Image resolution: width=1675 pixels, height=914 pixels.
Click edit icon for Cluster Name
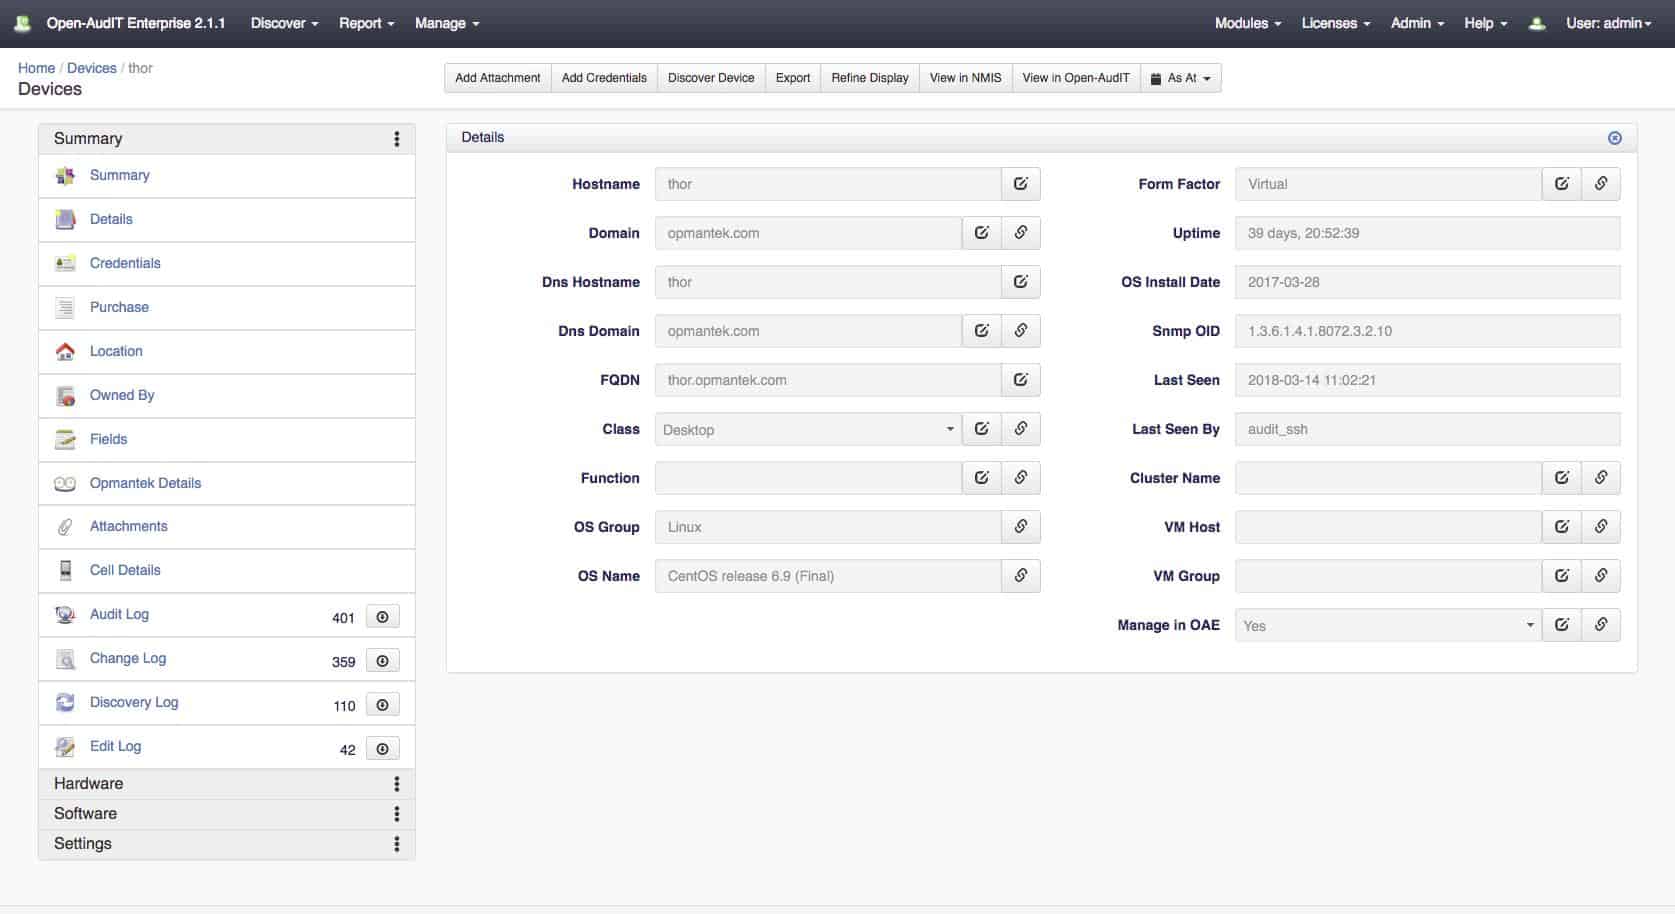click(1561, 478)
